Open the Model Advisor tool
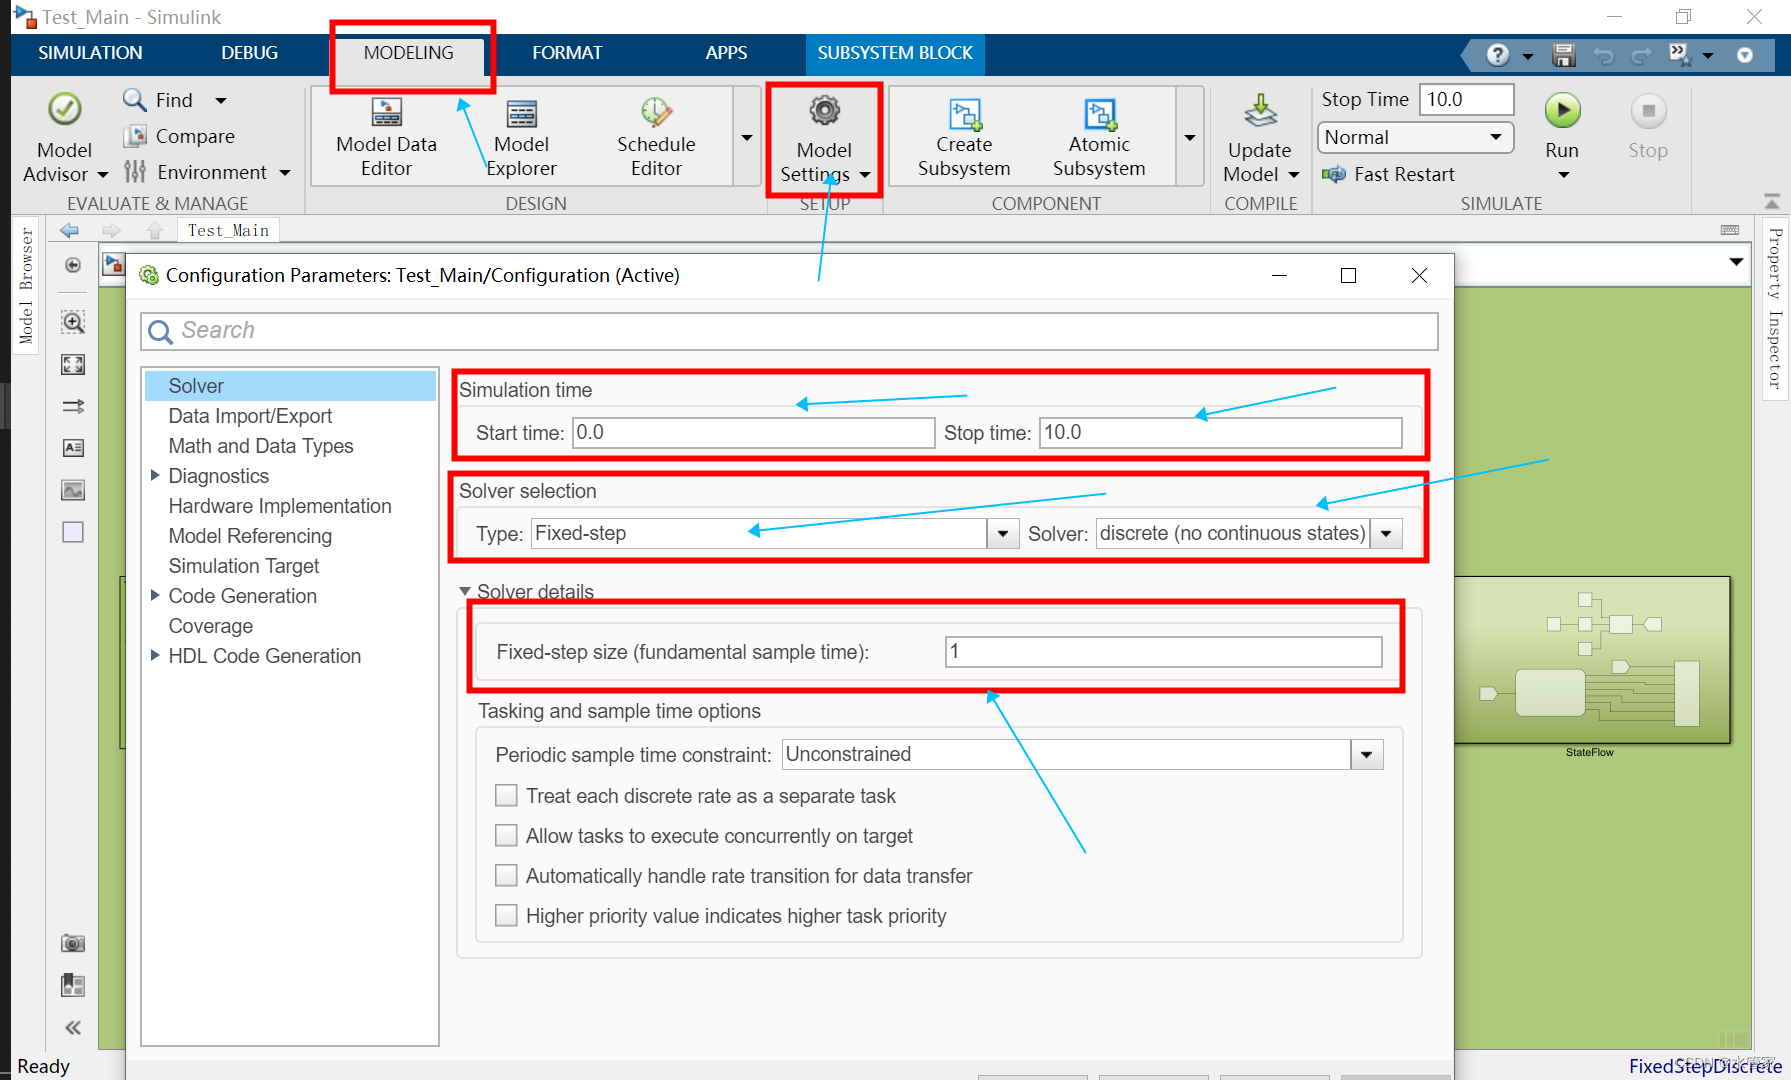 (x=64, y=137)
